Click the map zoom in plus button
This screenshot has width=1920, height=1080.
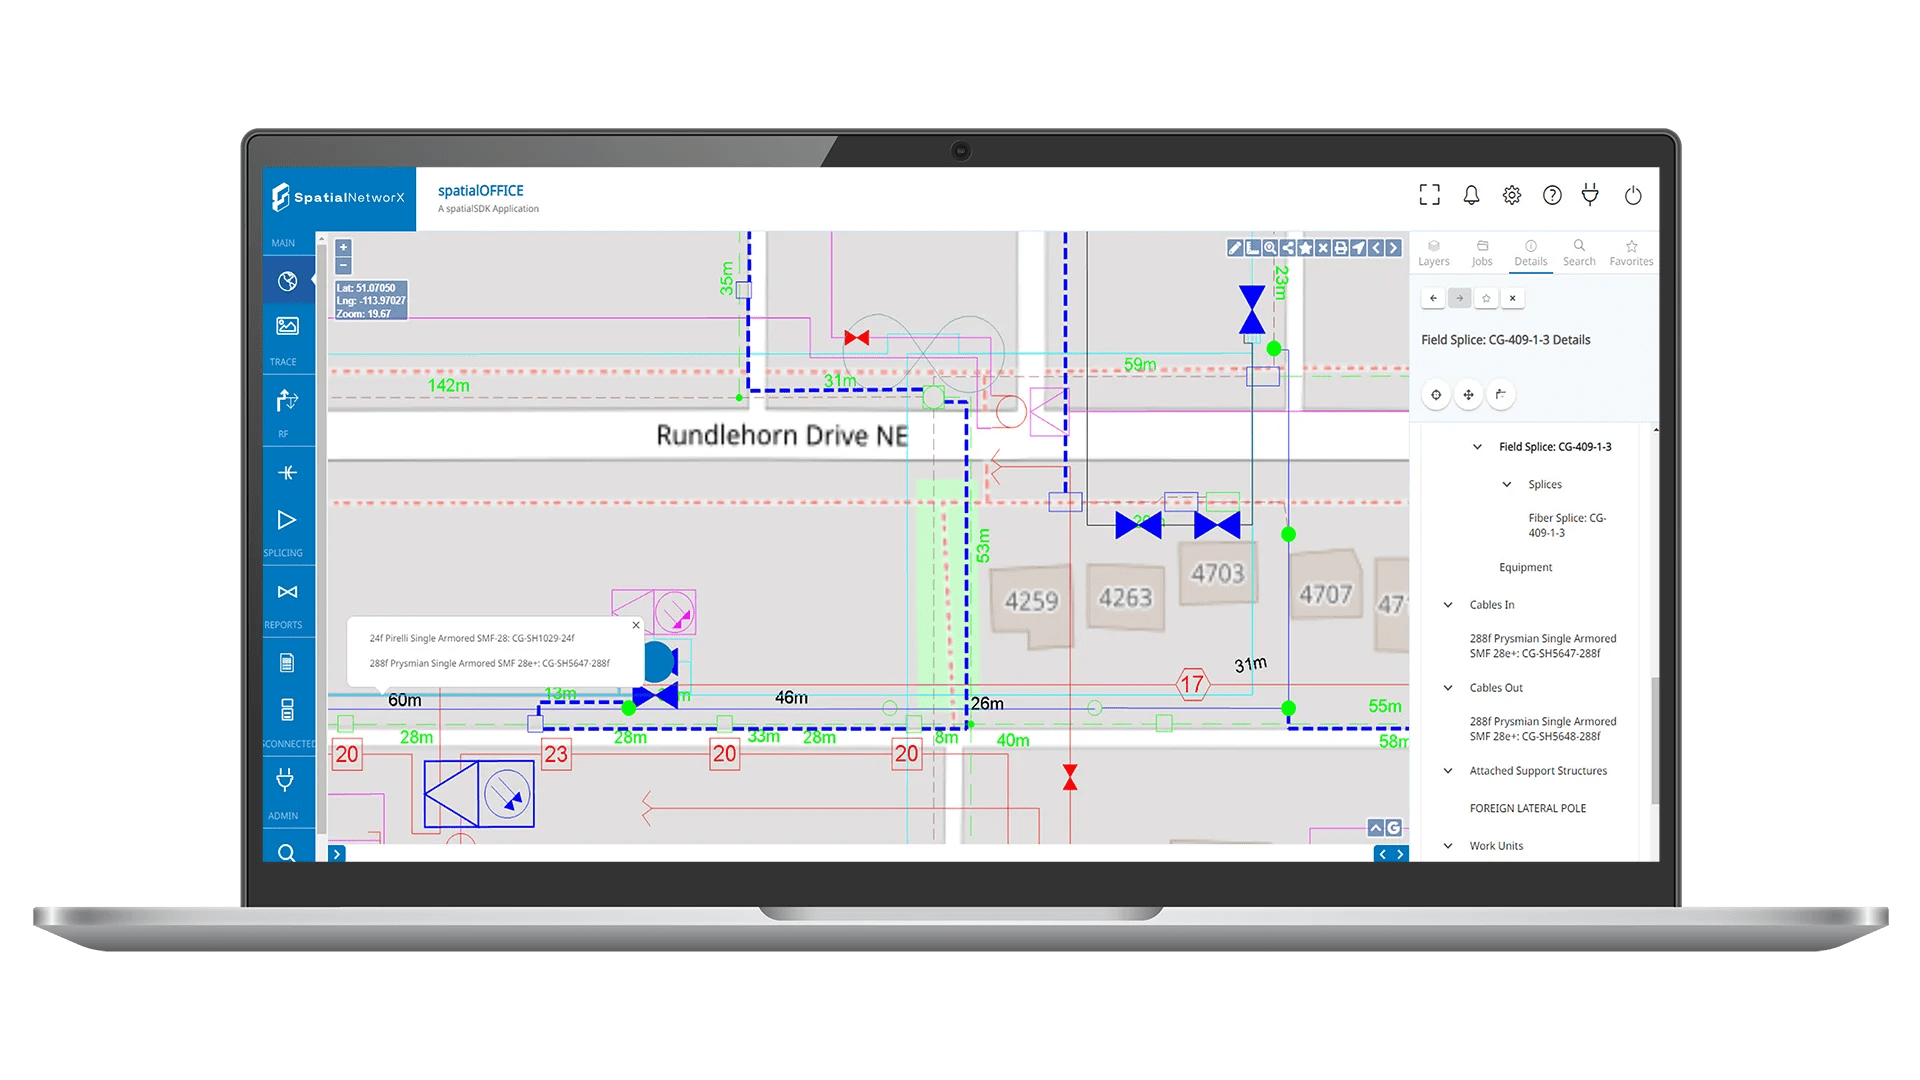coord(343,247)
